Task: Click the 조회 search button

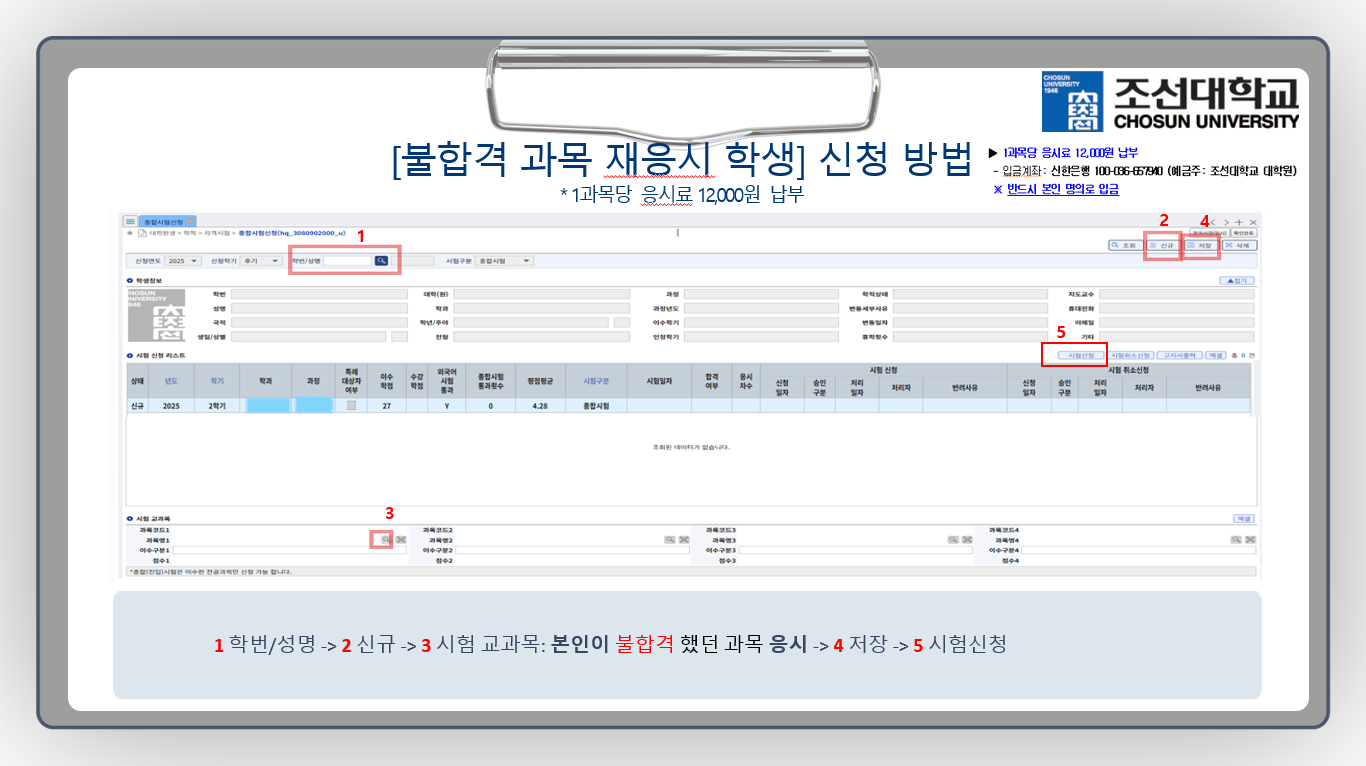Action: [1126, 245]
